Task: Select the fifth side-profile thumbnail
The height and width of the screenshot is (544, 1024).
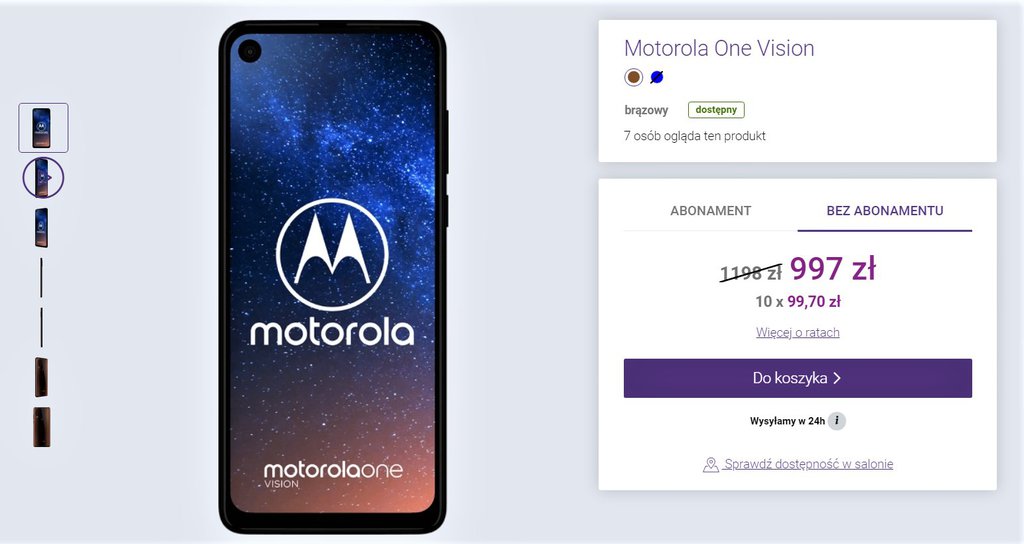Action: click(x=42, y=327)
